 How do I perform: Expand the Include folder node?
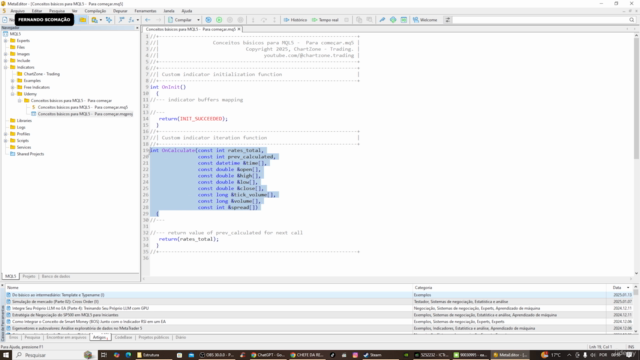point(6,60)
